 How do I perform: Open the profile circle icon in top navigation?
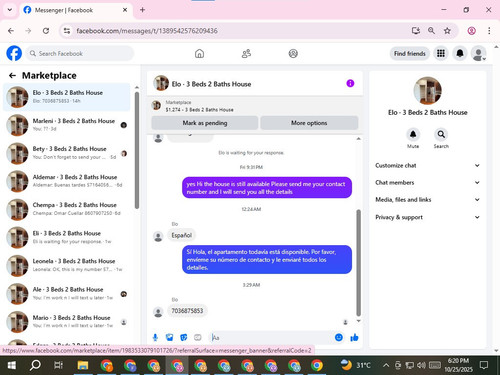pyautogui.click(x=293, y=53)
